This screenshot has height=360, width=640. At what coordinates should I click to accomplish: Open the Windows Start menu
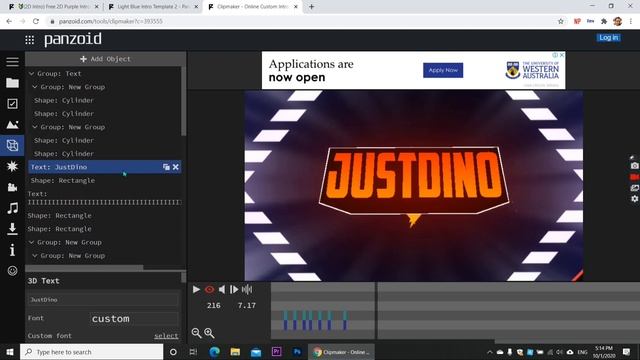10,352
